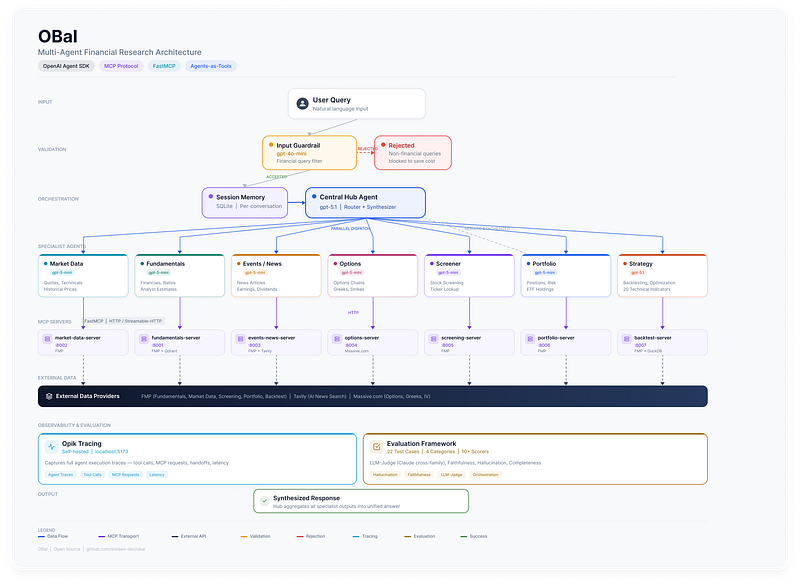Click the user avatar icon in User Query
The image size is (800, 584).
[303, 104]
